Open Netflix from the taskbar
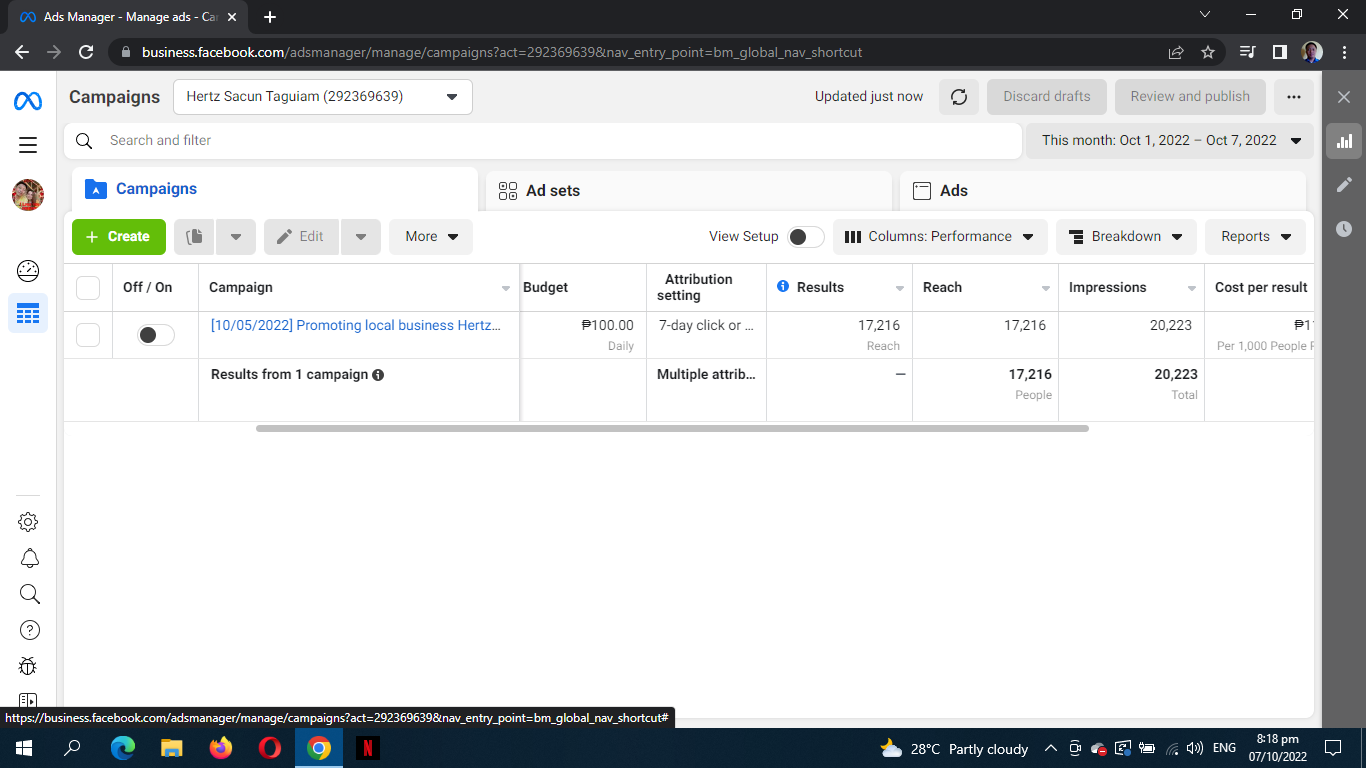1366x768 pixels. coord(368,748)
